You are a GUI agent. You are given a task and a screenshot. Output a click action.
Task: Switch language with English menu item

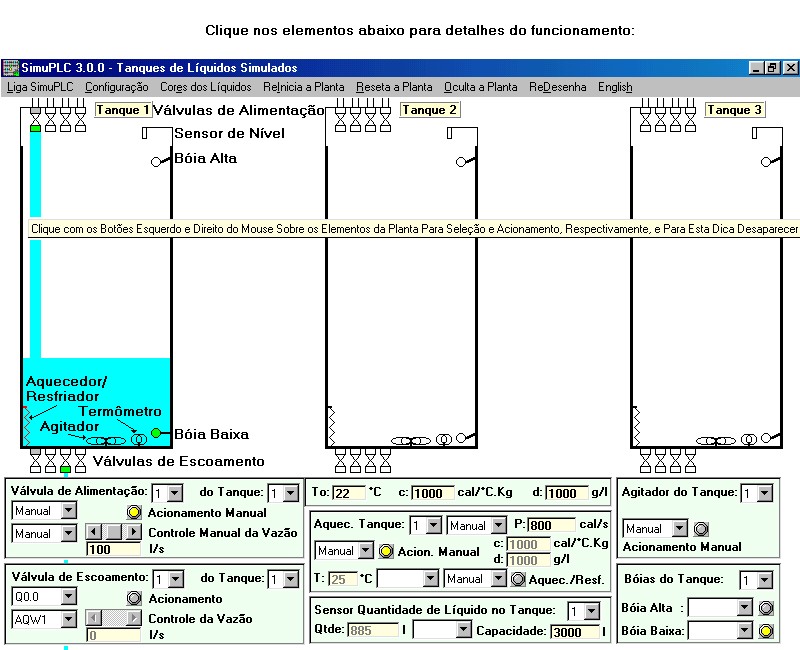coord(615,87)
